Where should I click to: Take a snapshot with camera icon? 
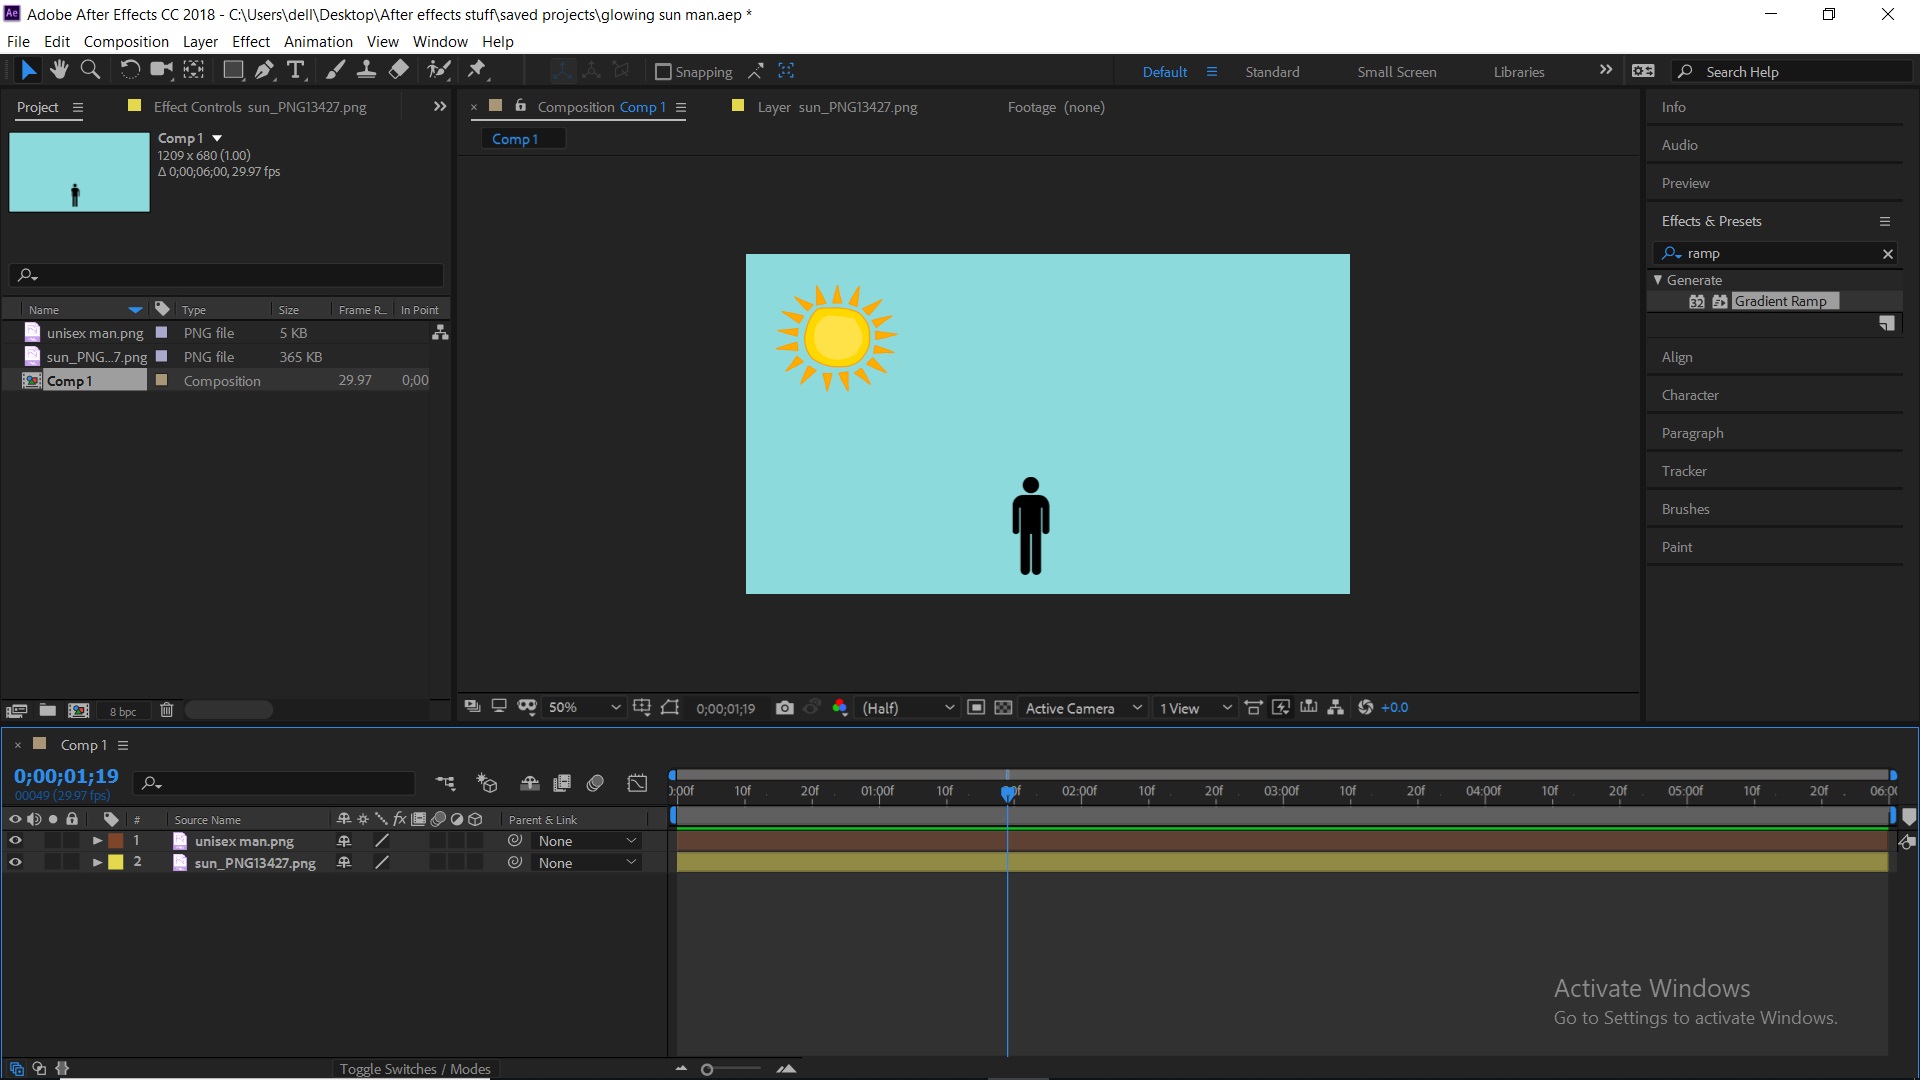[x=785, y=708]
